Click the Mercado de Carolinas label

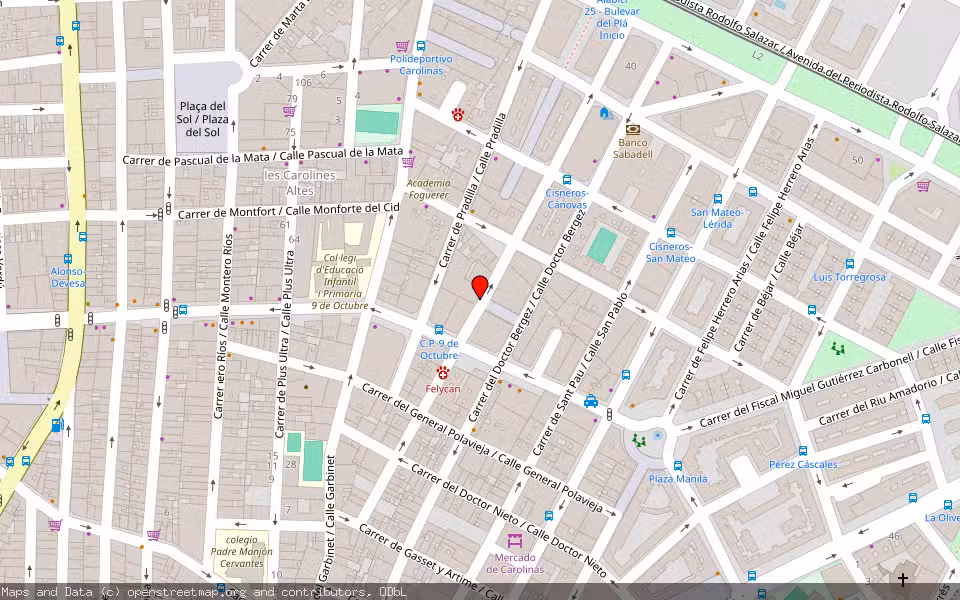pos(519,563)
